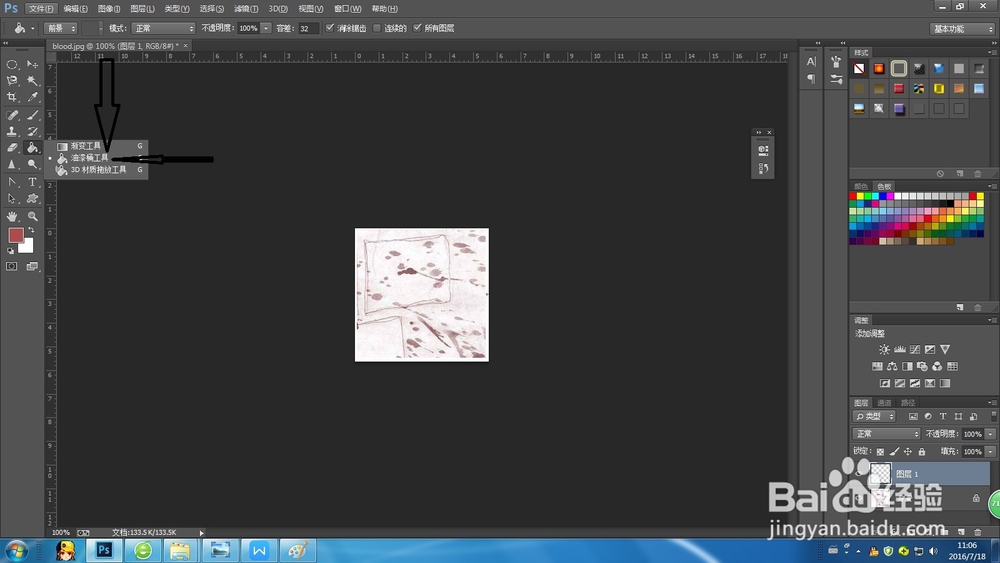Screen dimensions: 1000x563
Task: Select 图层 1 layer thumbnail
Action: coord(880,474)
